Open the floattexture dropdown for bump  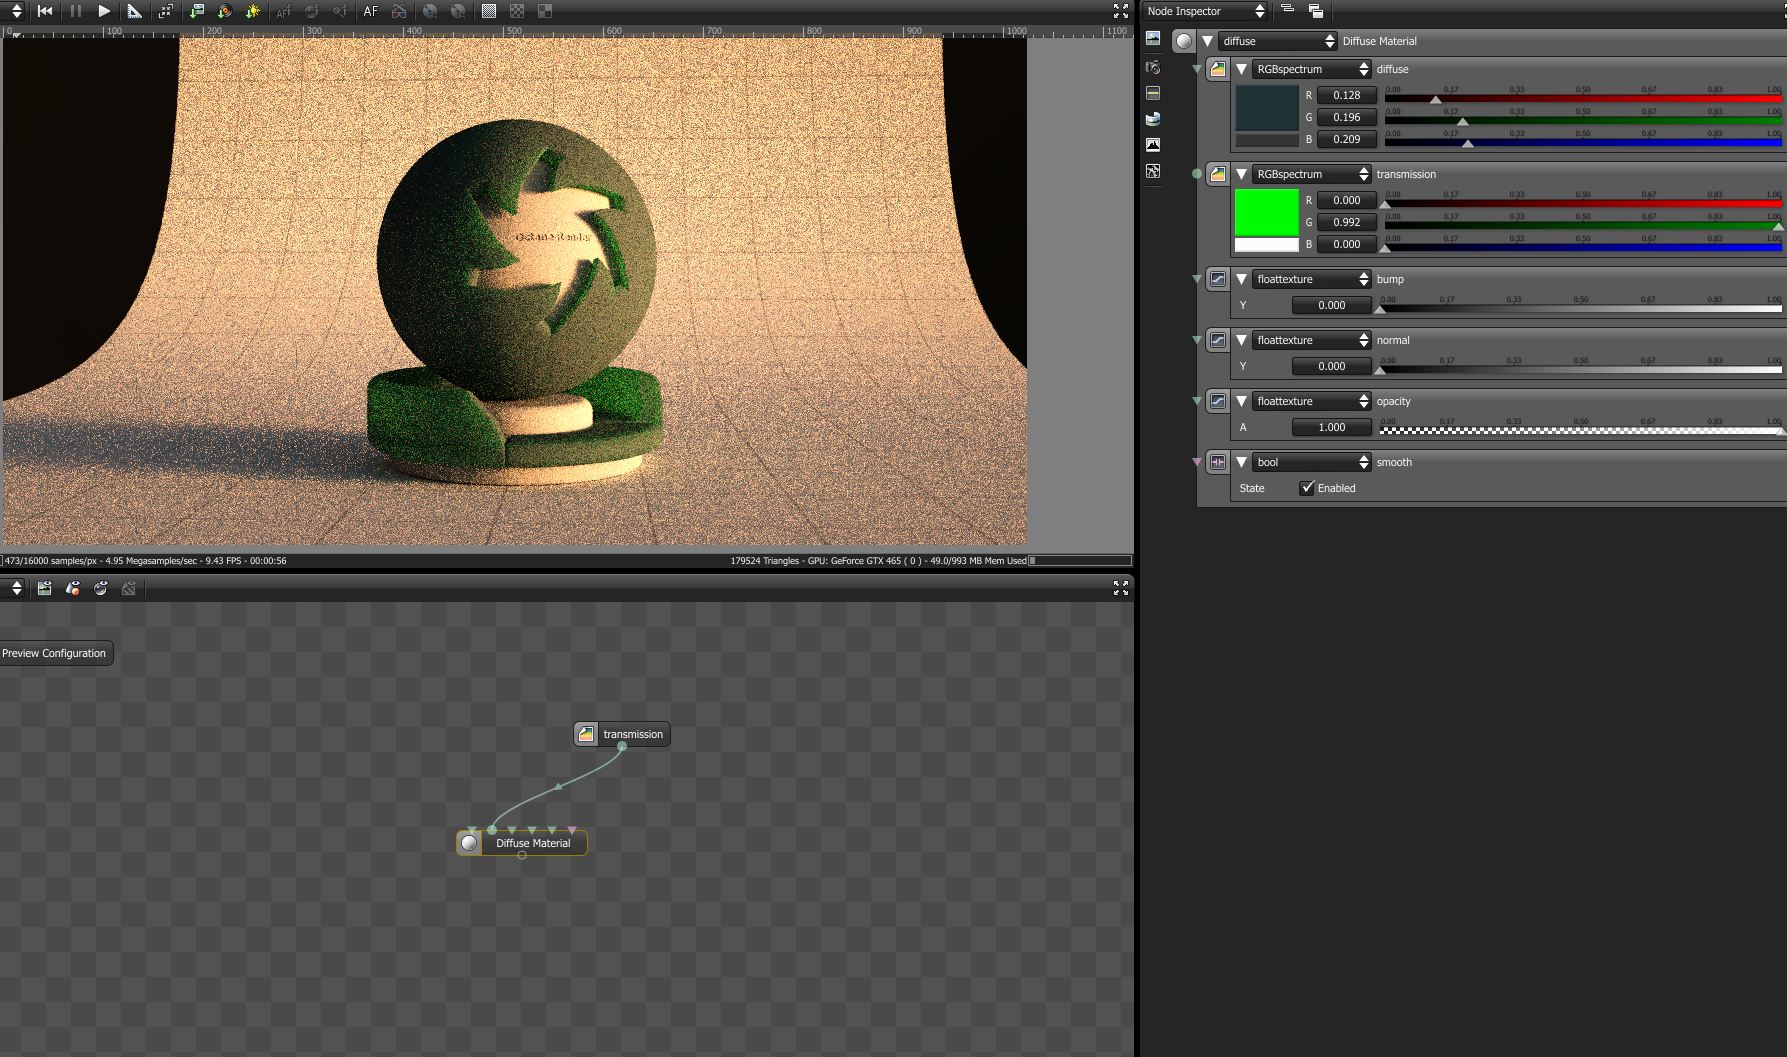1312,279
